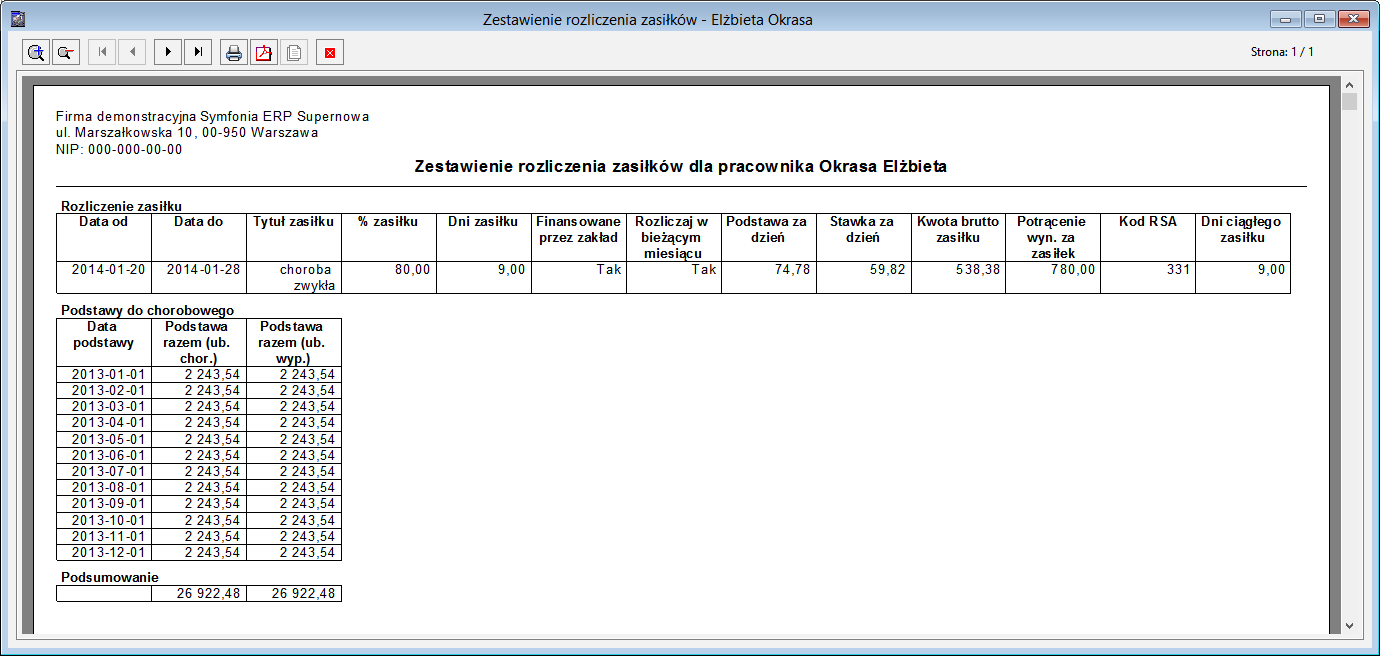
Task: Open the window system menu icon
Action: point(17,19)
